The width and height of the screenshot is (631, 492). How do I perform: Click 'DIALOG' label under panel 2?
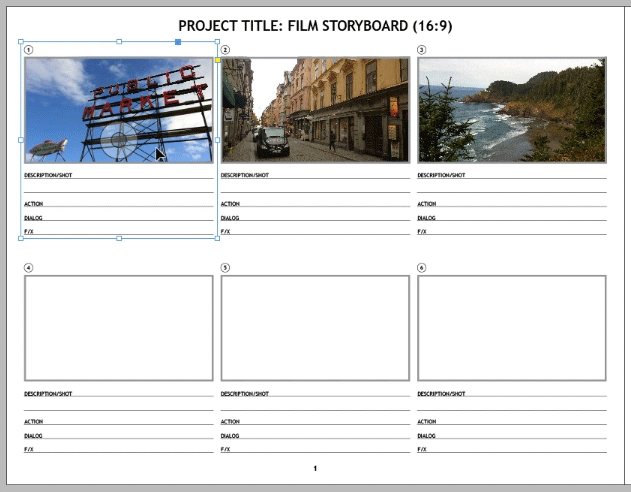click(x=230, y=218)
